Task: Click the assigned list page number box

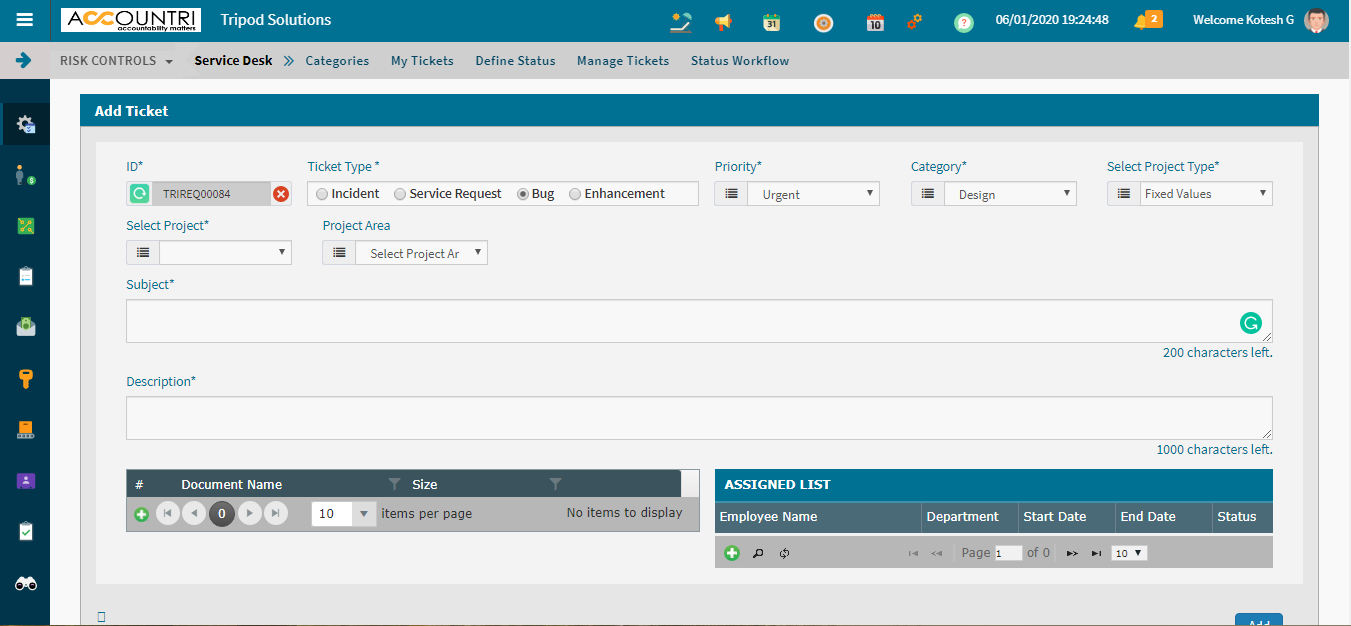Action: [x=1009, y=553]
